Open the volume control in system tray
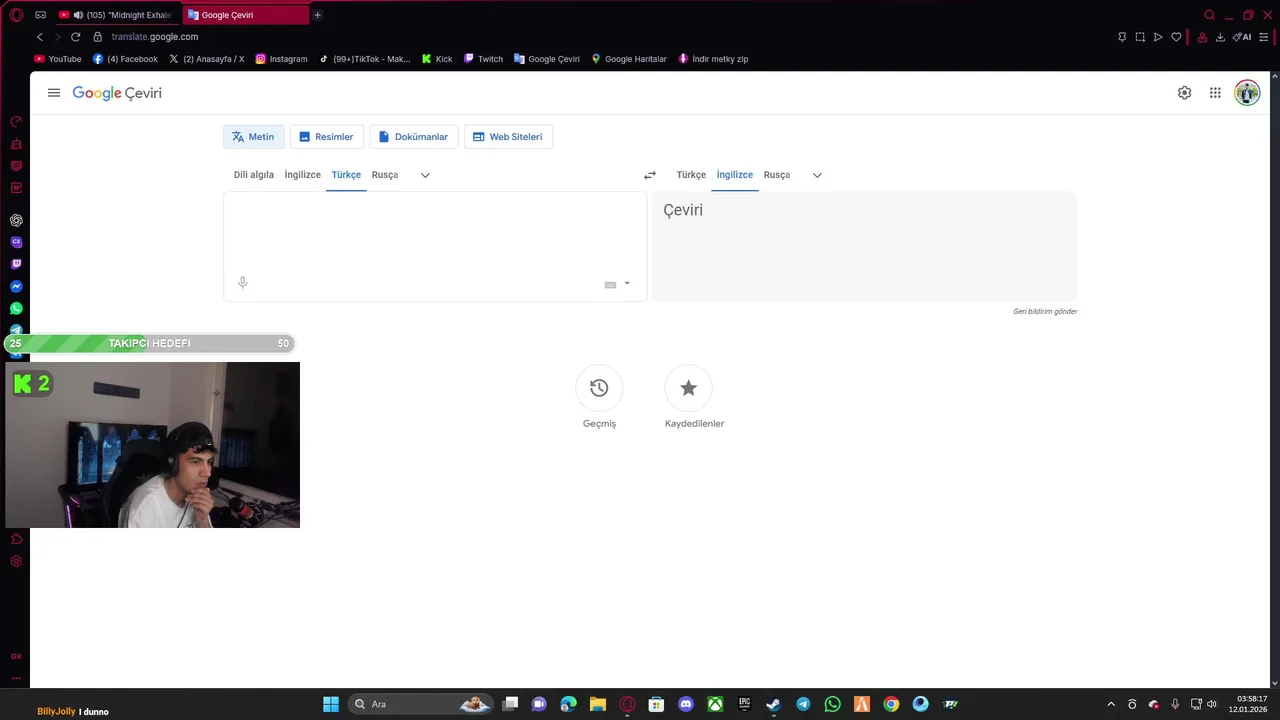The height and width of the screenshot is (720, 1280). coord(1212,704)
